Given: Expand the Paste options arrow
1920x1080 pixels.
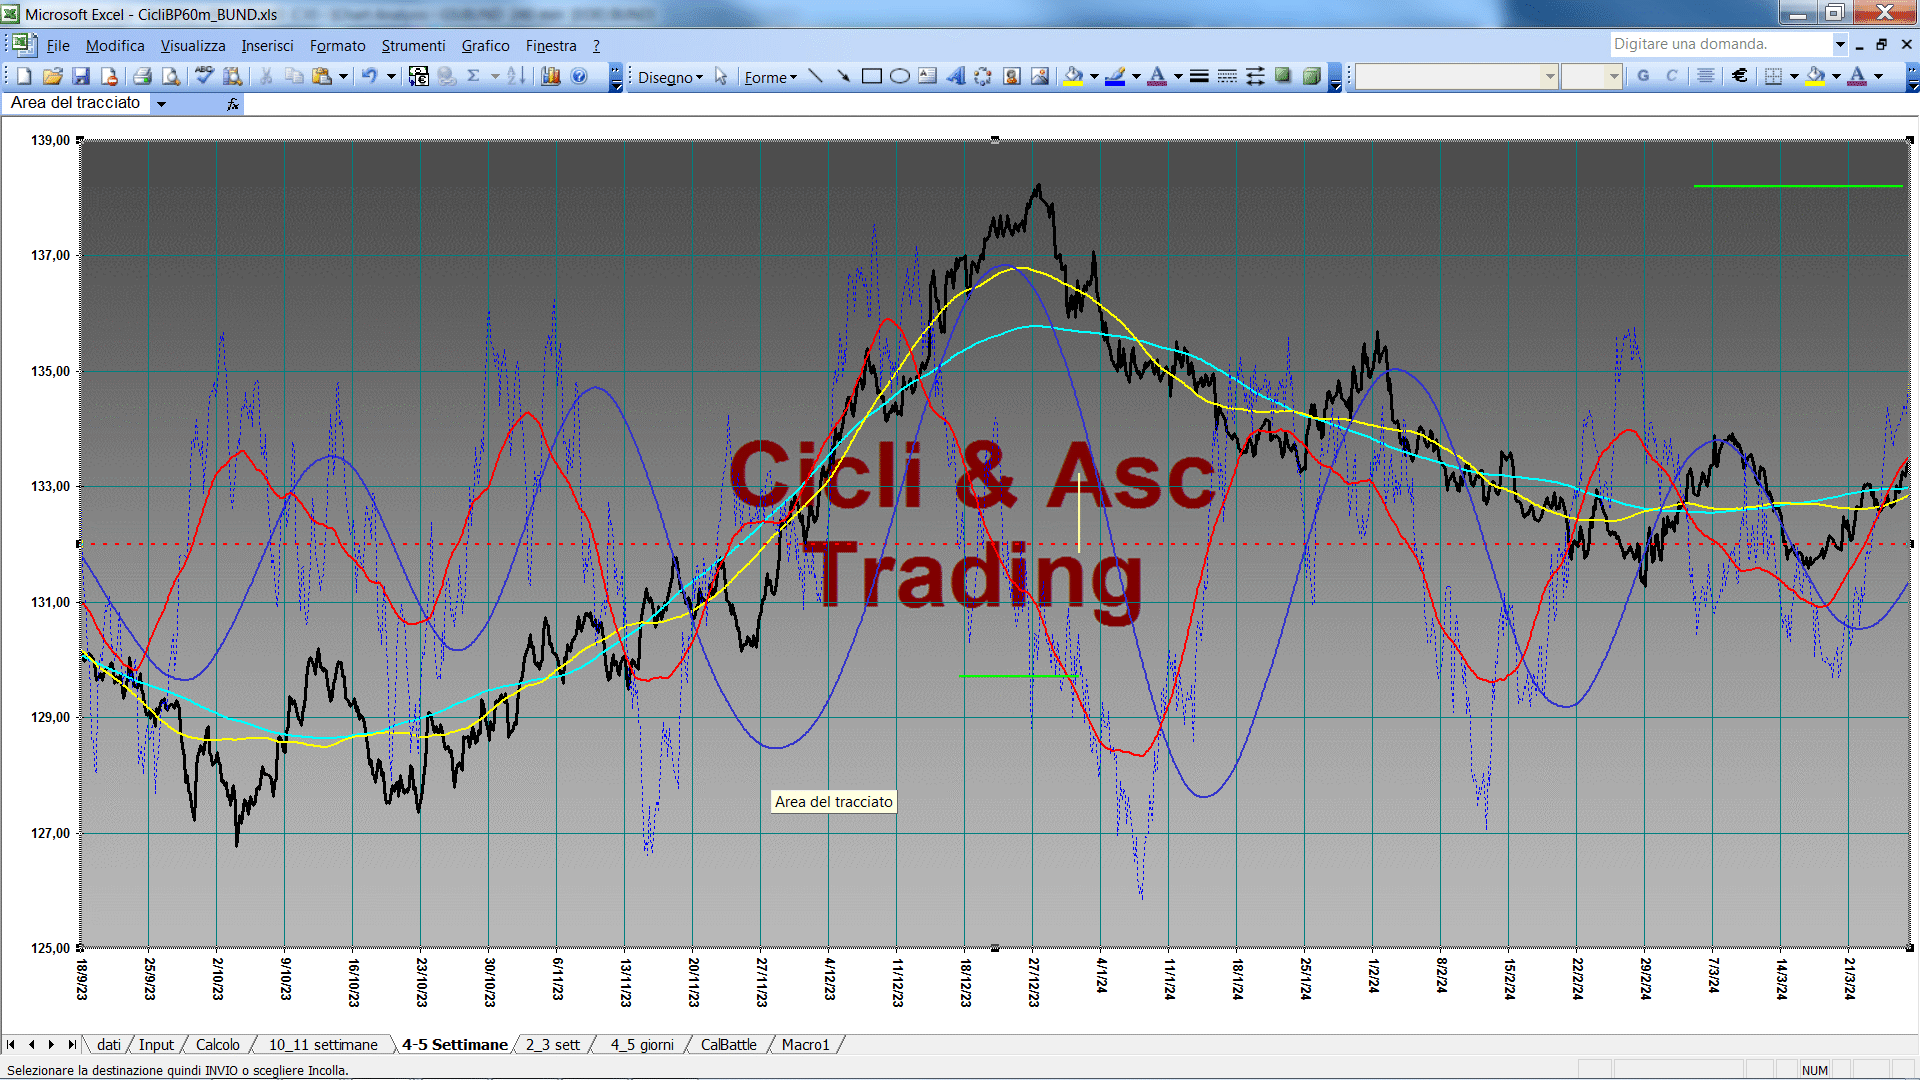Looking at the screenshot, I should (x=343, y=76).
